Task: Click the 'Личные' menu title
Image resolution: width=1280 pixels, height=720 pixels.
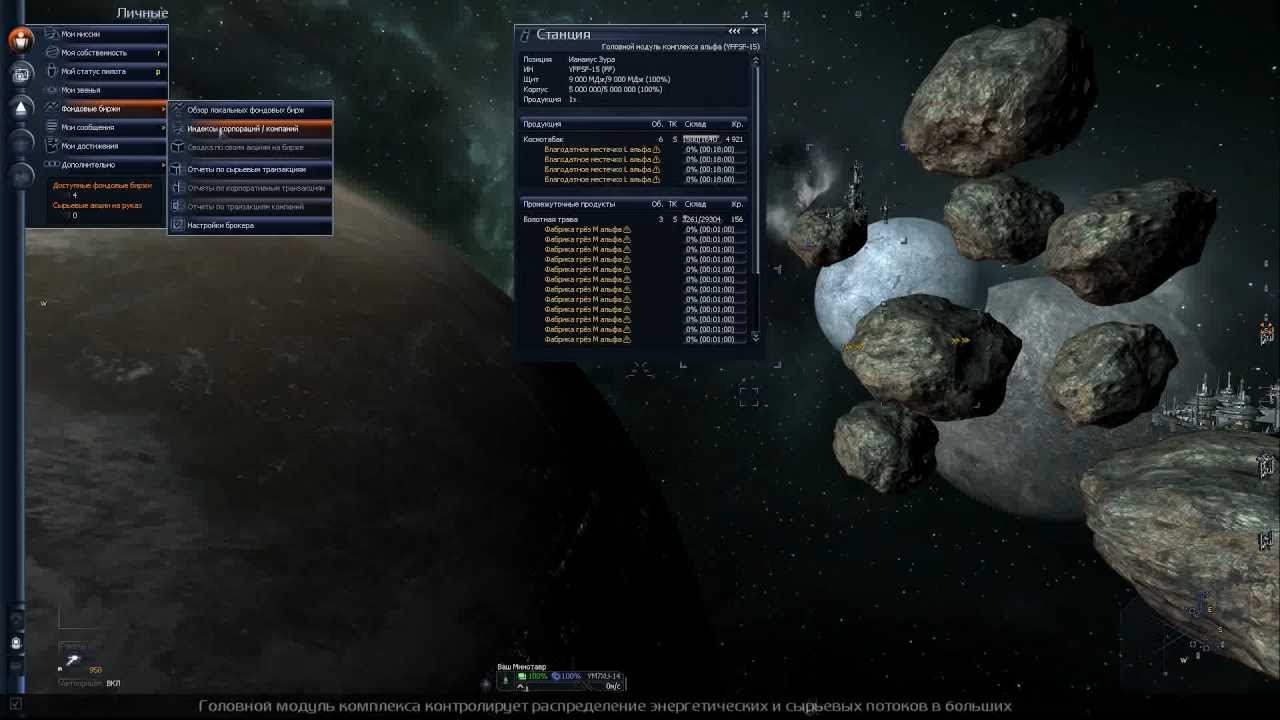Action: click(x=142, y=13)
